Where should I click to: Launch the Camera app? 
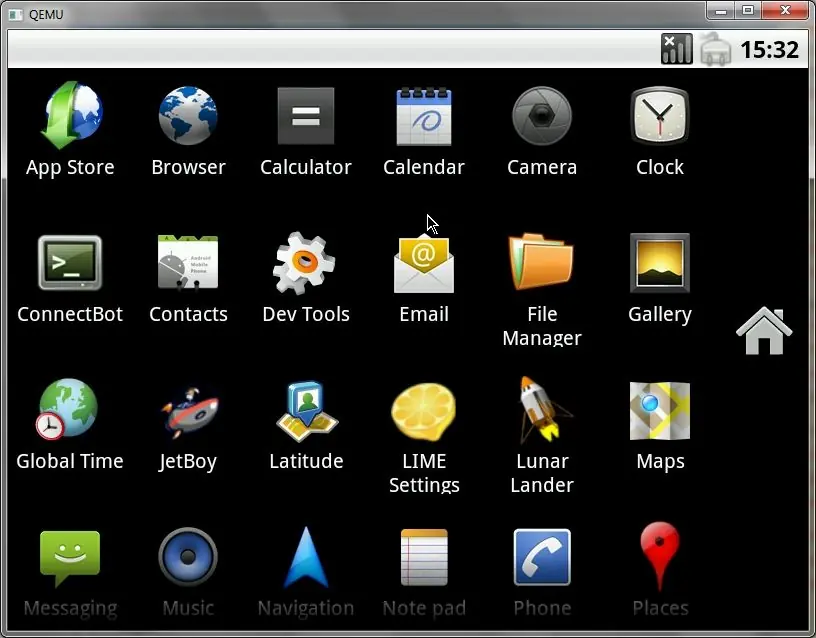tap(542, 116)
